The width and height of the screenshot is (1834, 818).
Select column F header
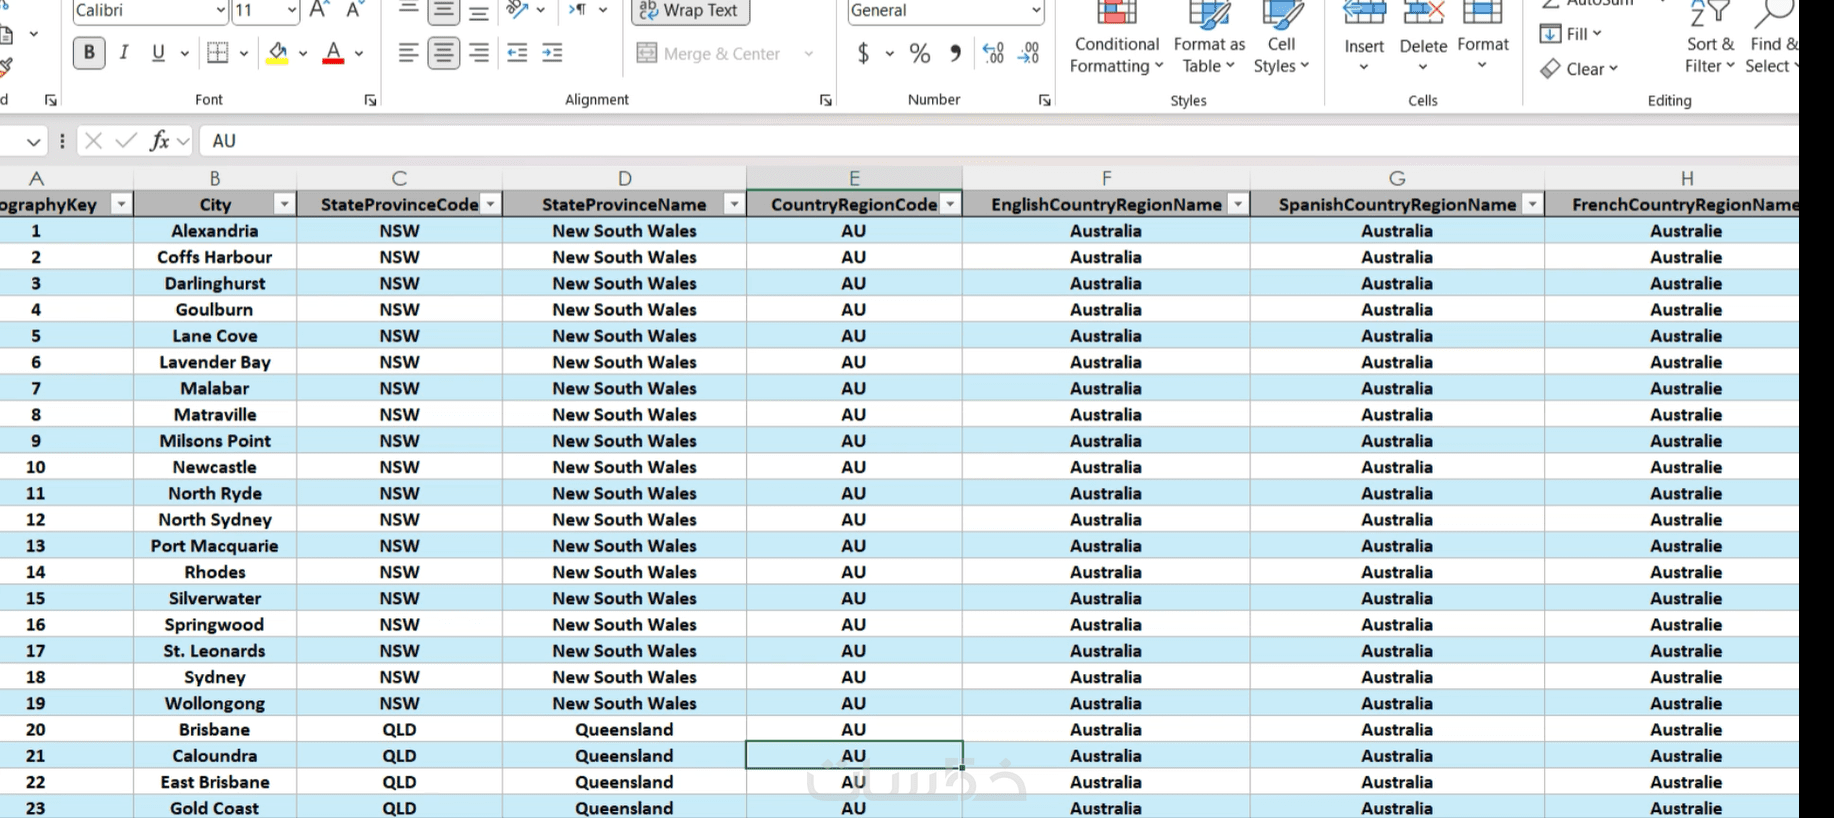pos(1106,178)
